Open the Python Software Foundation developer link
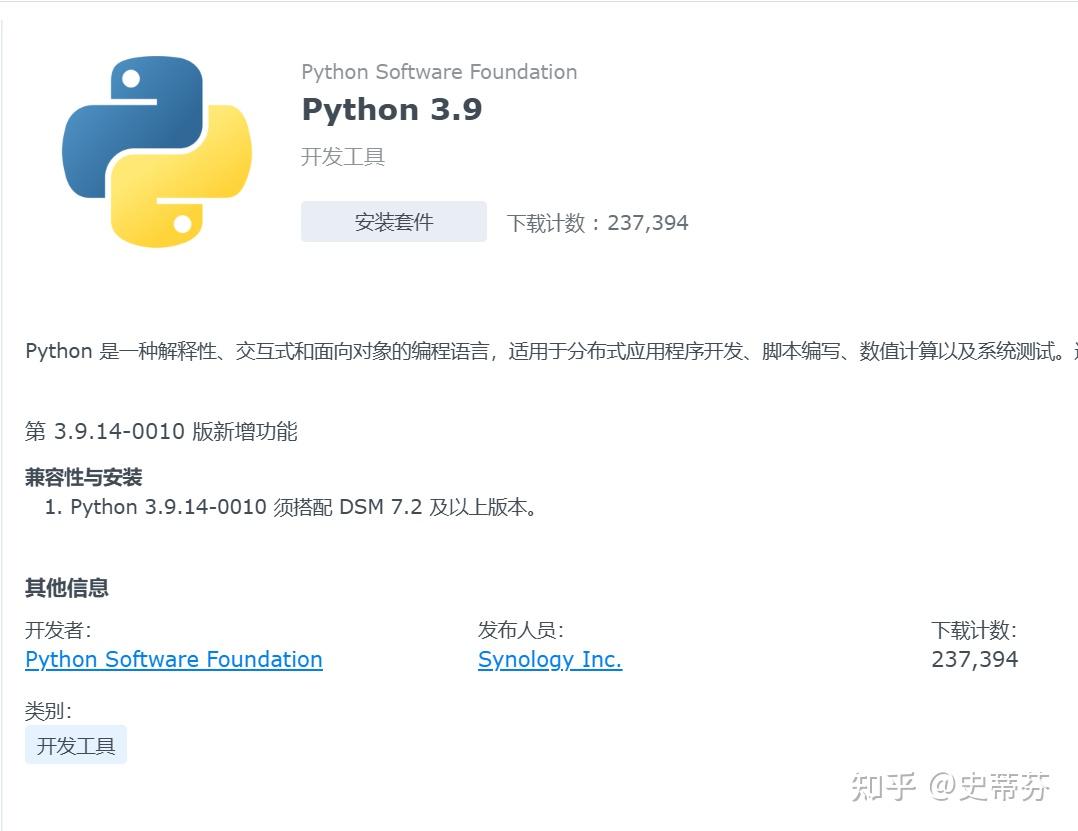1078x831 pixels. point(173,659)
